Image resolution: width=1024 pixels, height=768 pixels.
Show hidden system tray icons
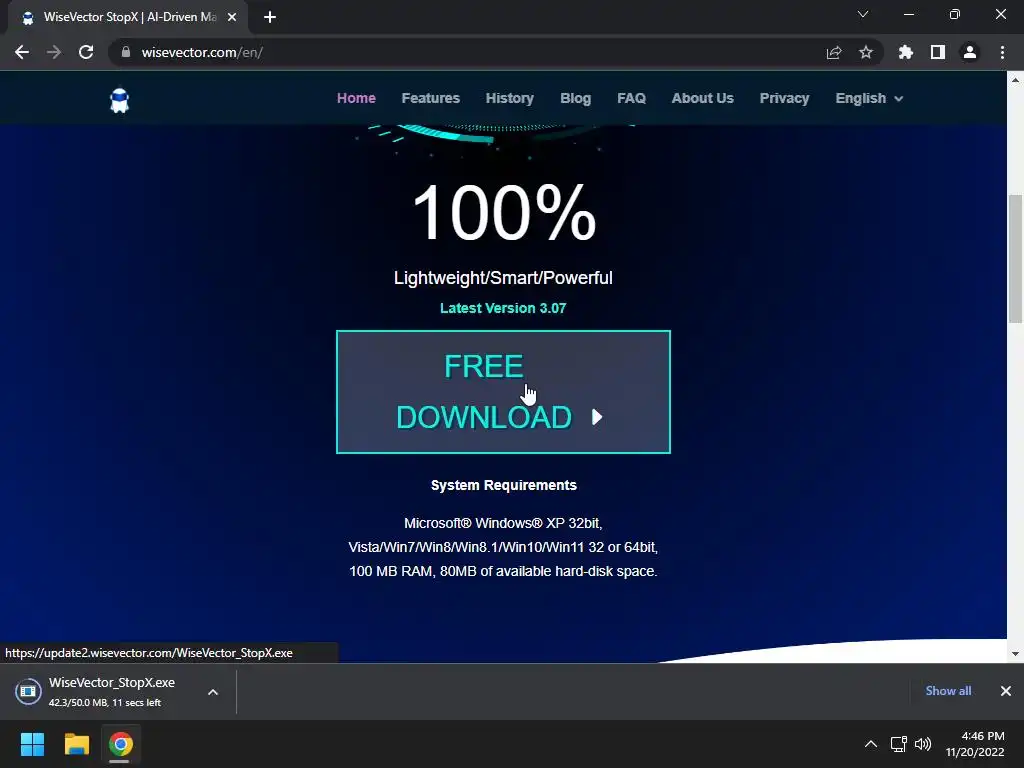click(x=871, y=744)
